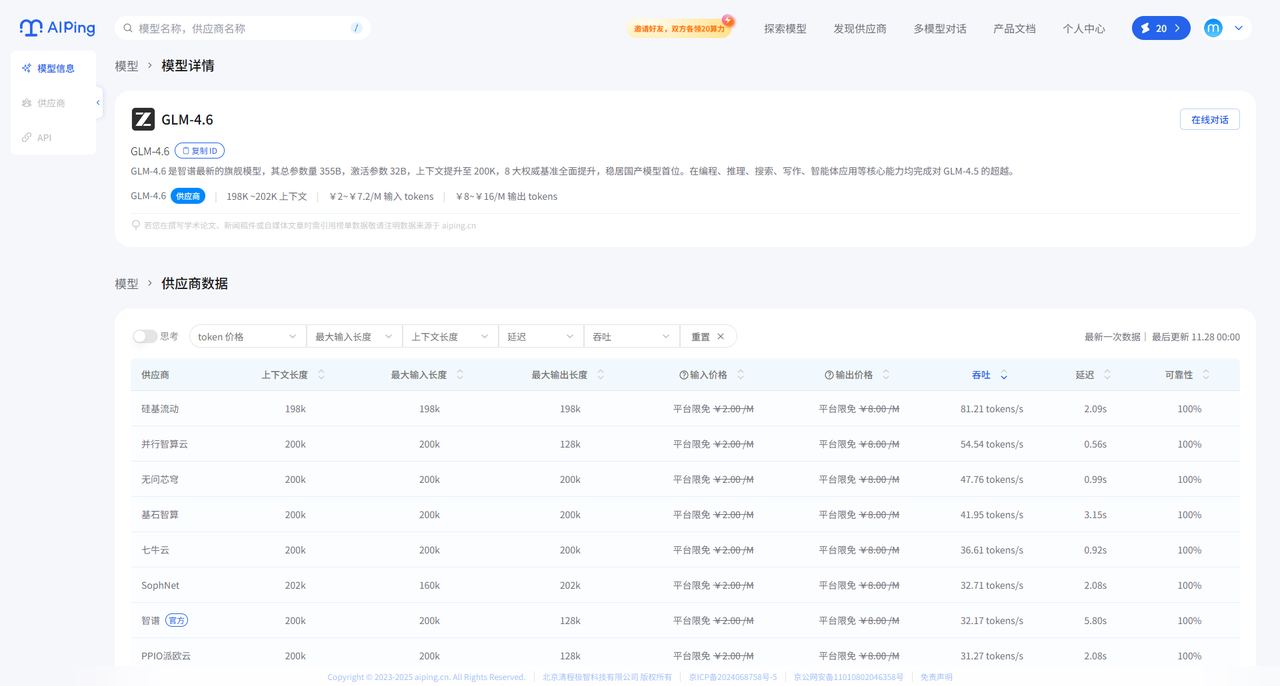1280x686 pixels.
Task: Click the 供应商 column header
Action: coord(155,375)
